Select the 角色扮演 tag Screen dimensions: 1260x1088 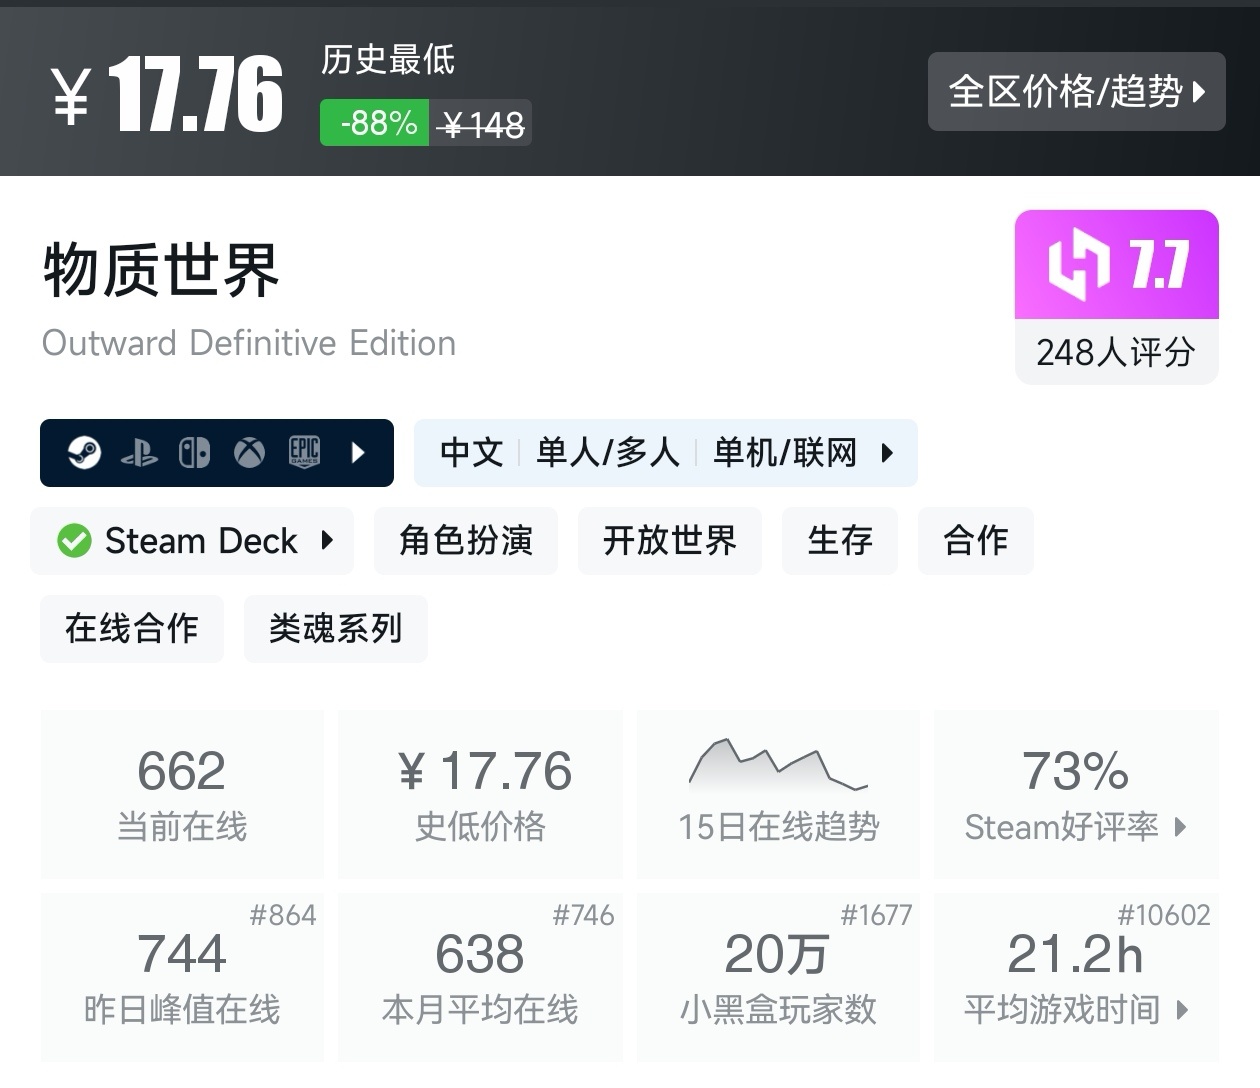point(466,541)
